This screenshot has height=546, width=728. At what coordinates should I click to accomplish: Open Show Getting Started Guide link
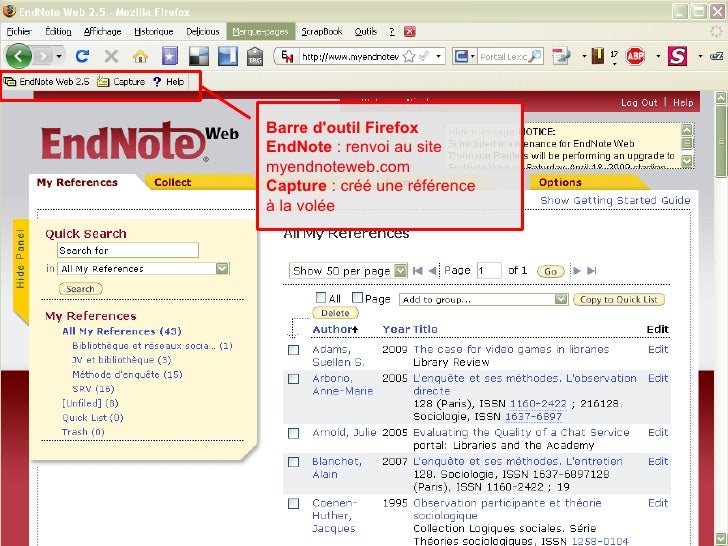click(615, 200)
